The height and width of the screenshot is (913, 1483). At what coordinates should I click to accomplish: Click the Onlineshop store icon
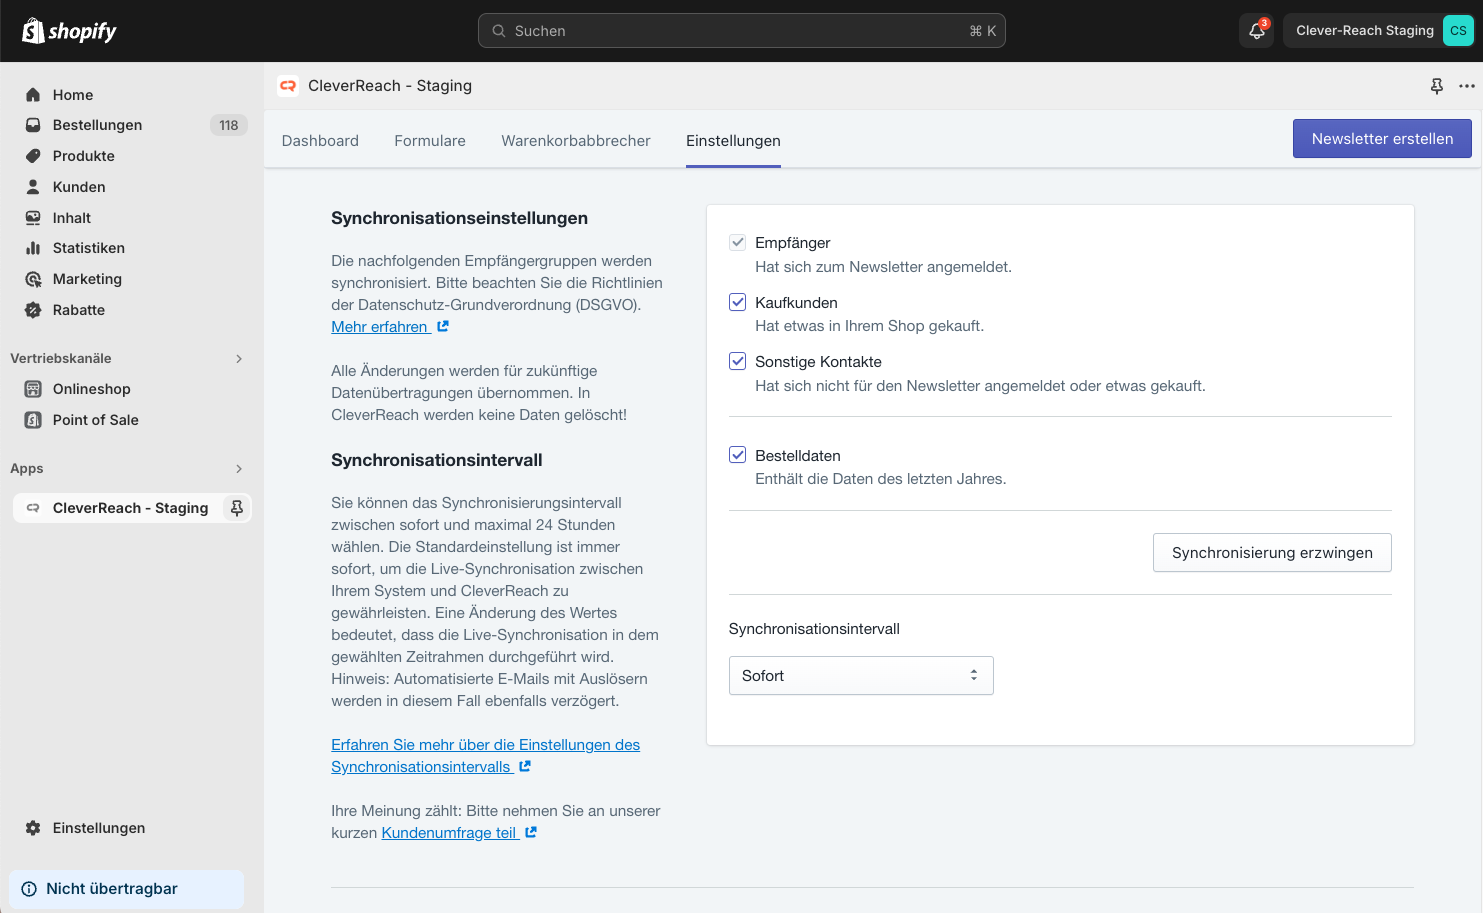pyautogui.click(x=33, y=389)
